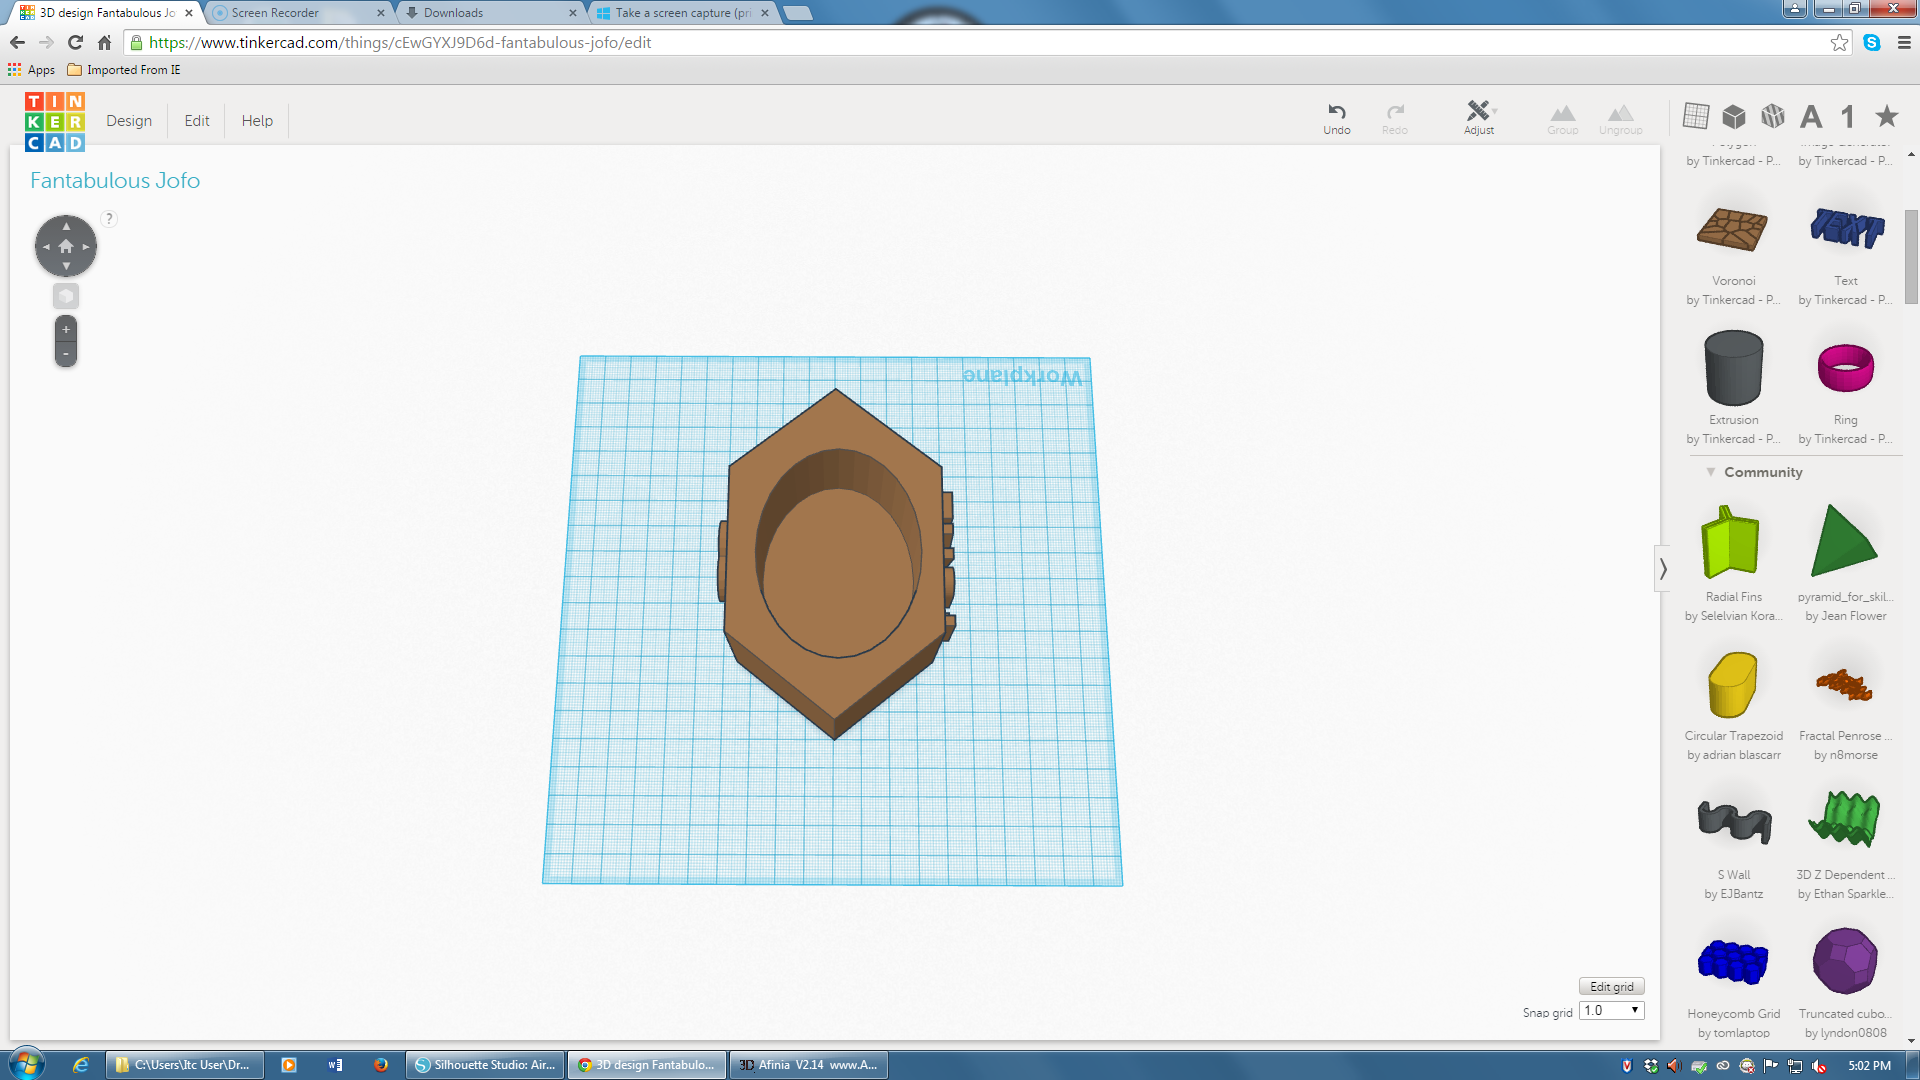Select the striped Holes box icon

(x=1773, y=116)
